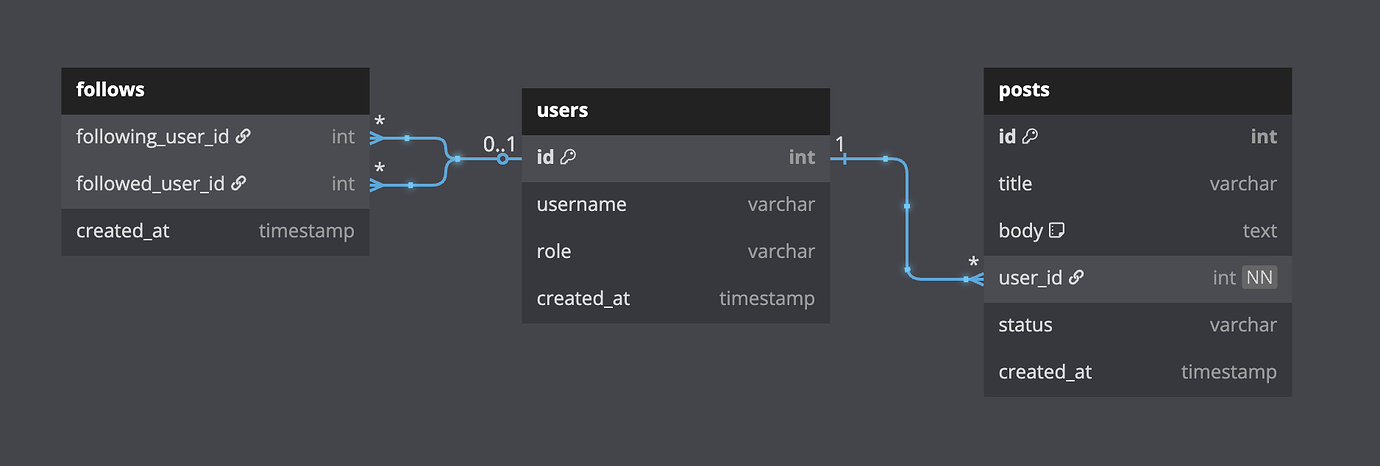Click link icon next to following_user_id
Screen dimensions: 1380x466
click(x=243, y=136)
